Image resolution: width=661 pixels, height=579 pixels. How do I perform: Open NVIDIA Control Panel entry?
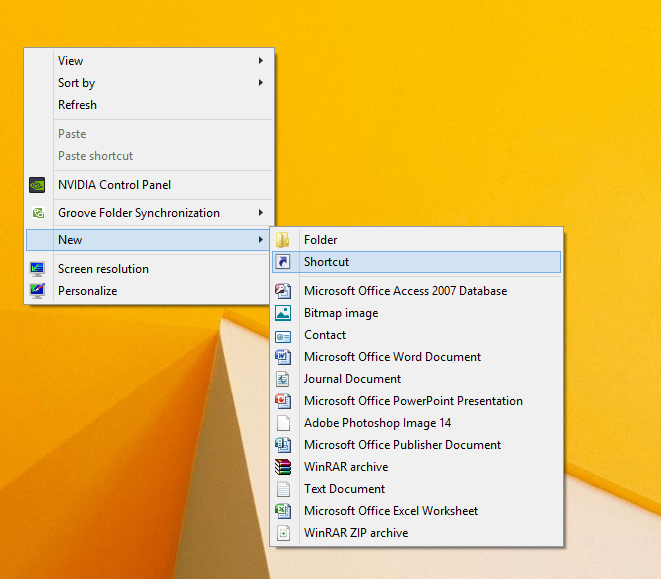(149, 185)
